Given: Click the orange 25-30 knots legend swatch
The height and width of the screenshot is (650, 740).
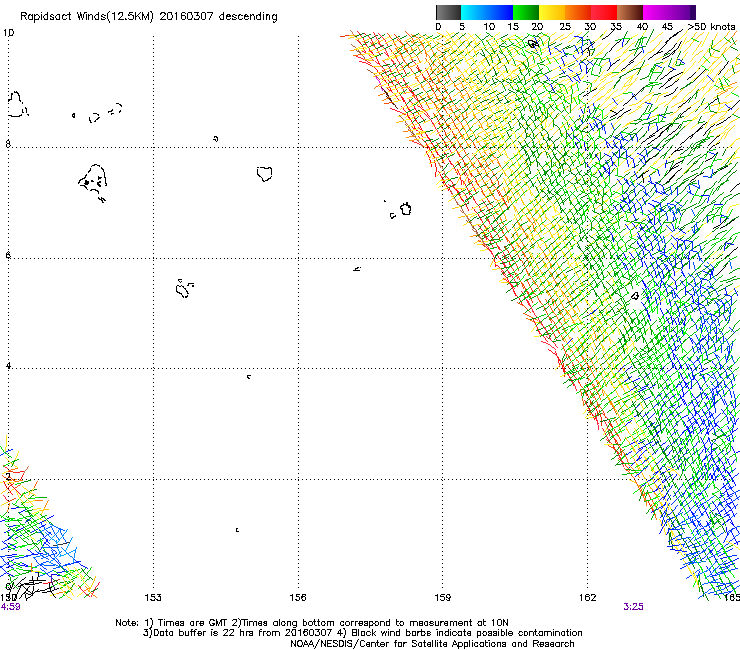Looking at the screenshot, I should pos(578,12).
